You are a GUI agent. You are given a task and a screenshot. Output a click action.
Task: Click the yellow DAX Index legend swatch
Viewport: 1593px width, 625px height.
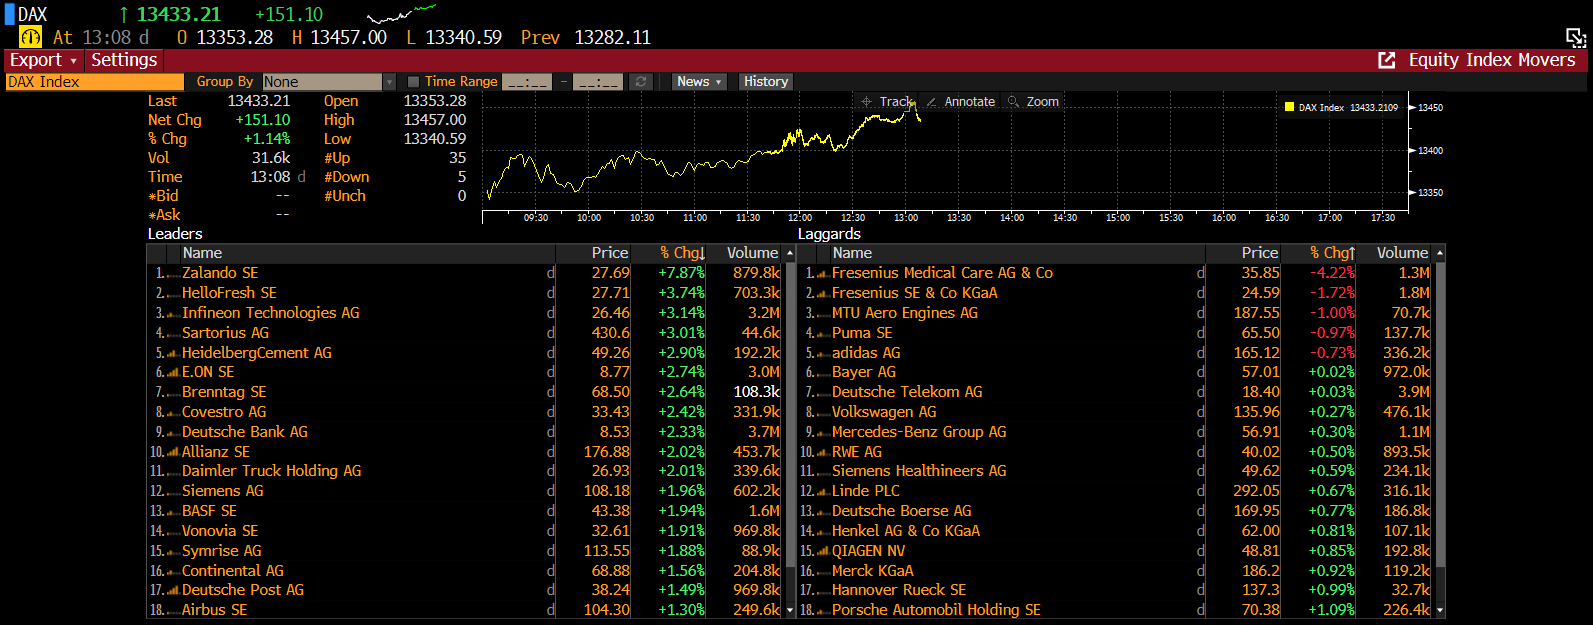[x=1289, y=107]
